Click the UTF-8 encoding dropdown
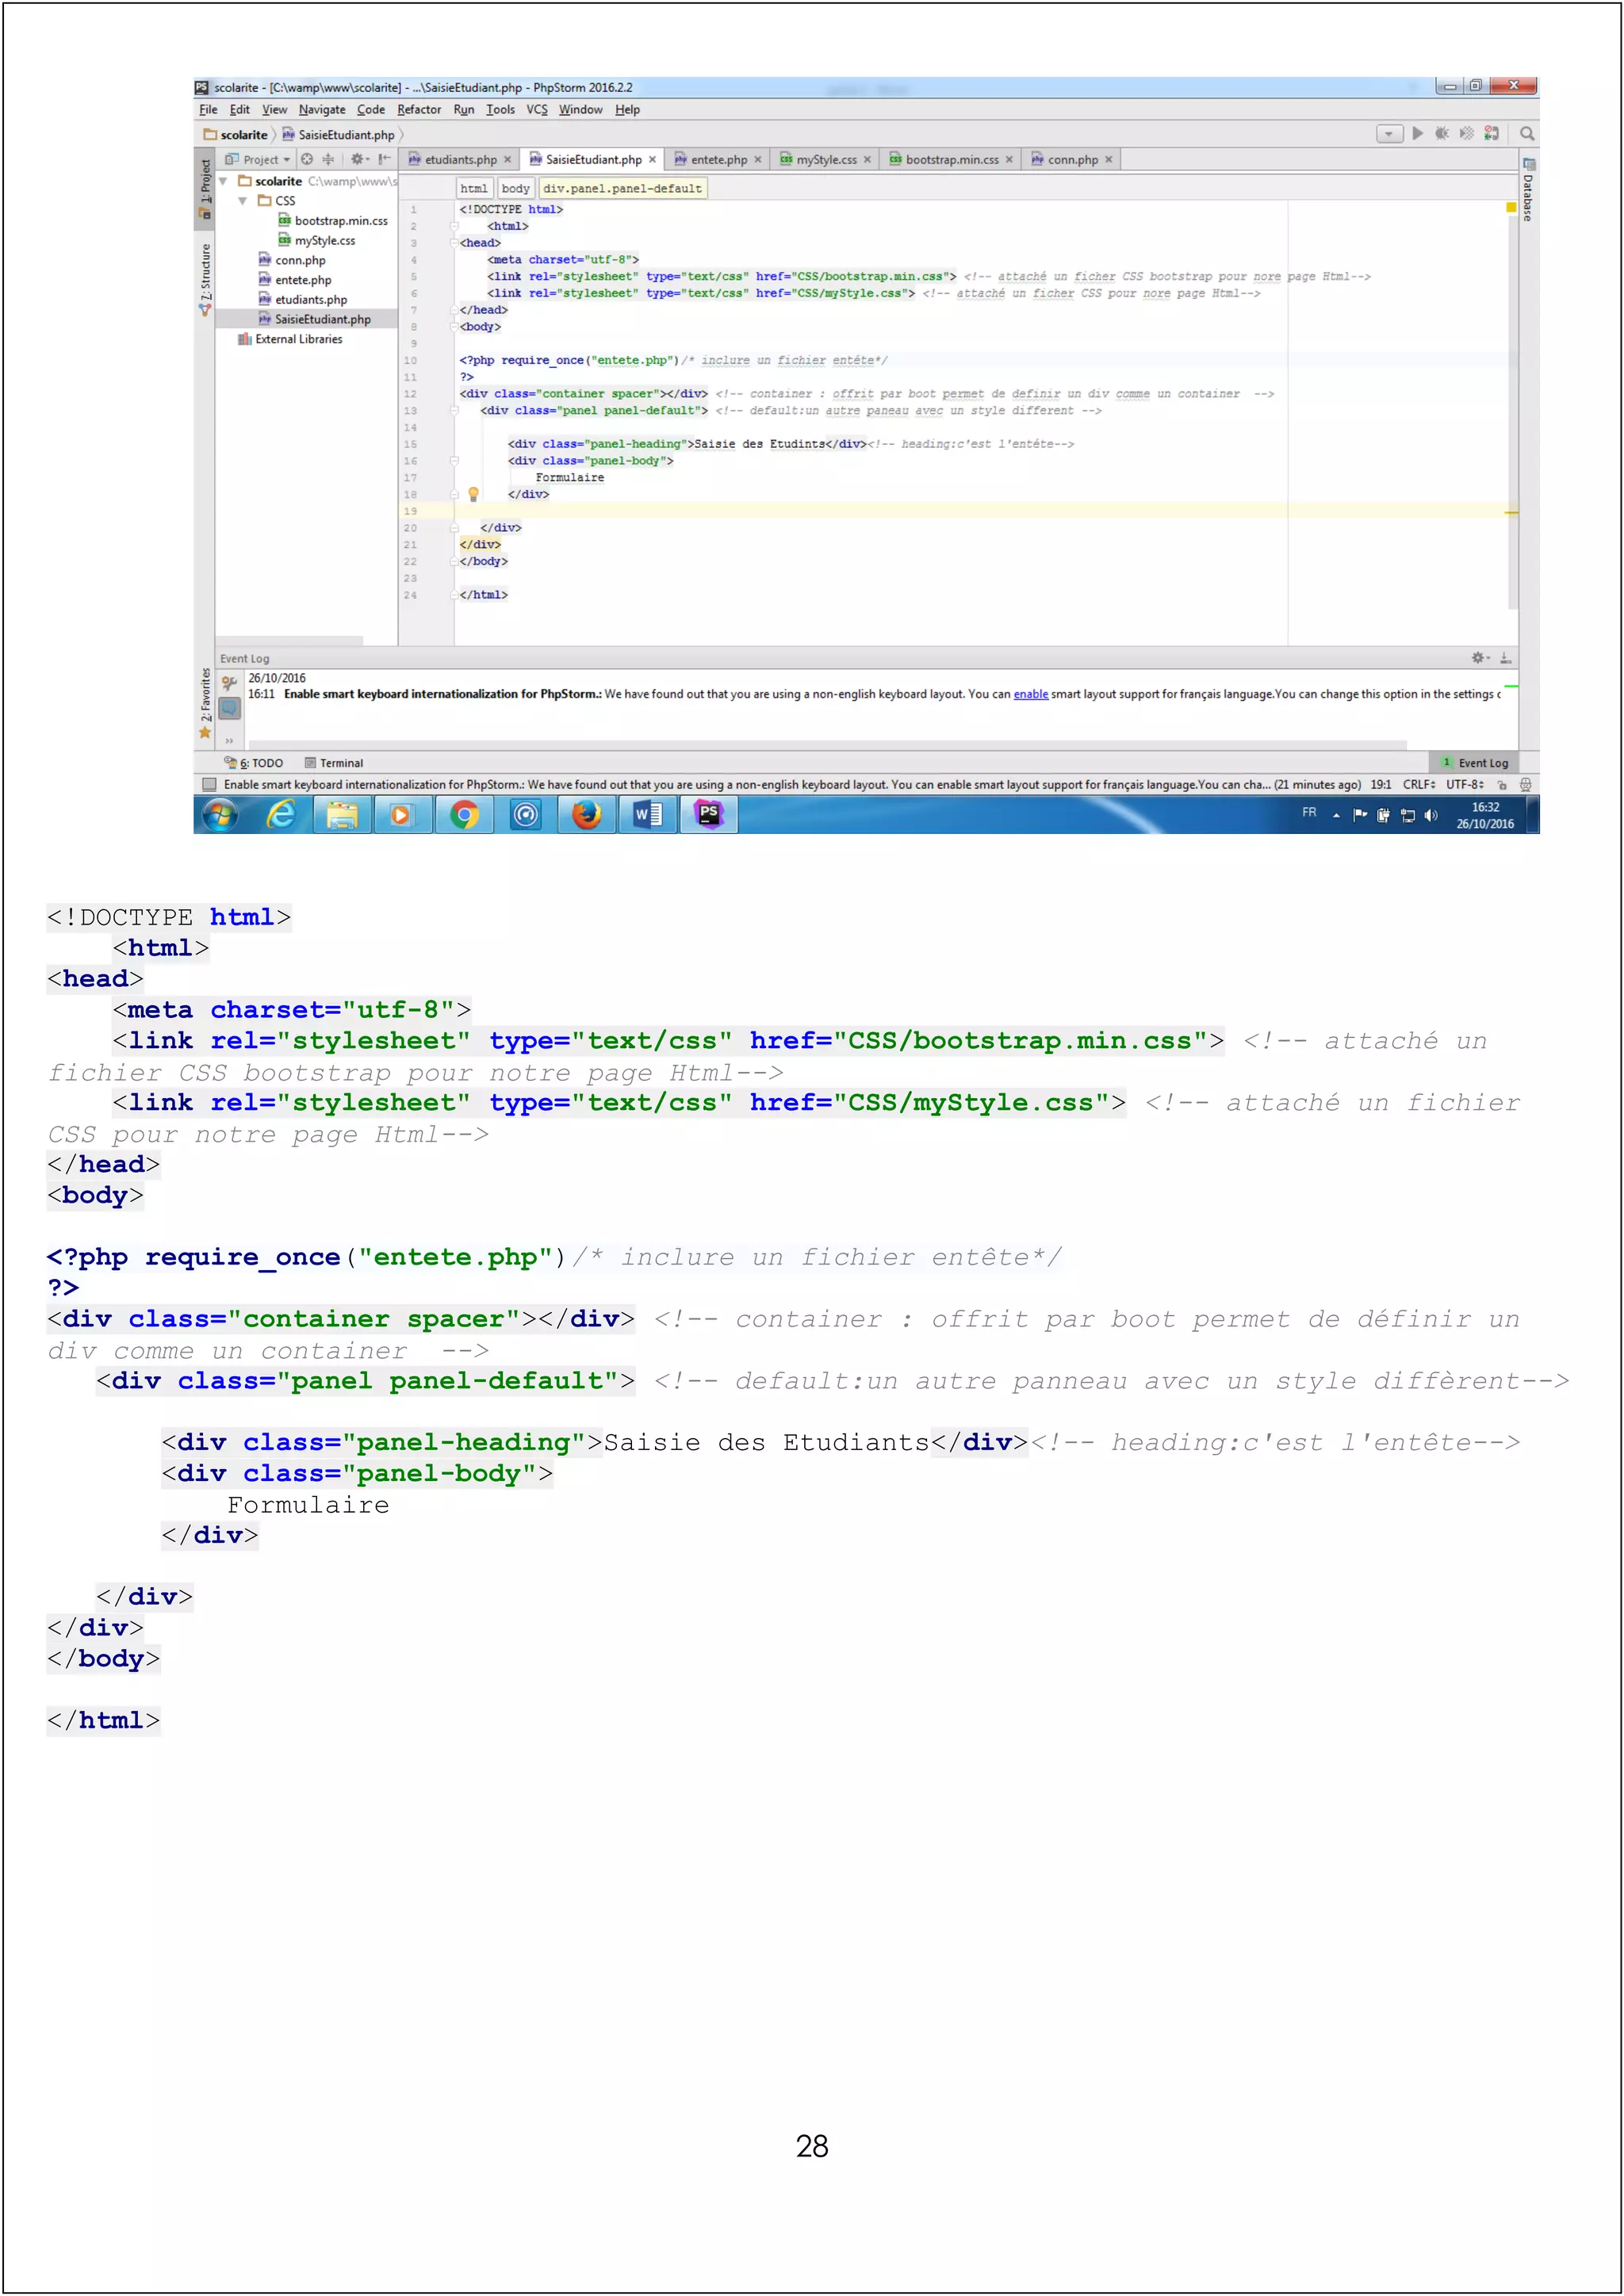This screenshot has height=2296, width=1624. click(x=1465, y=785)
